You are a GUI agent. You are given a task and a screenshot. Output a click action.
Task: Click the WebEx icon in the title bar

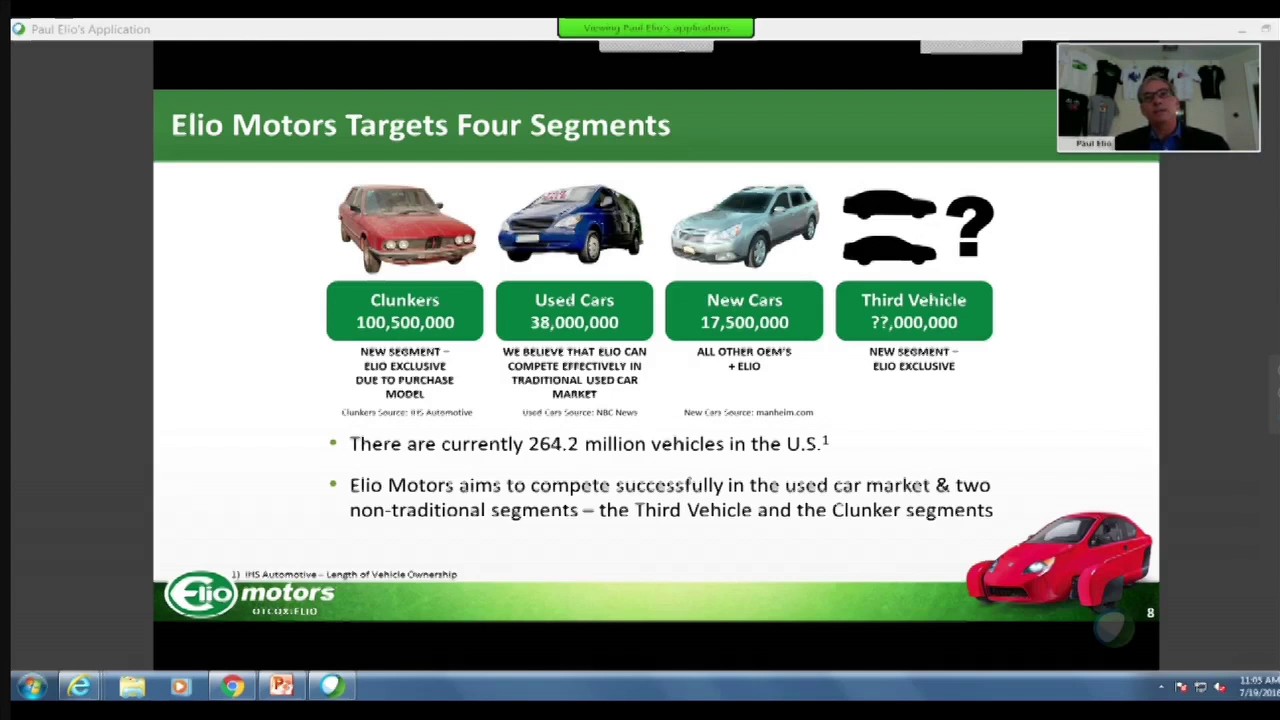pyautogui.click(x=18, y=29)
